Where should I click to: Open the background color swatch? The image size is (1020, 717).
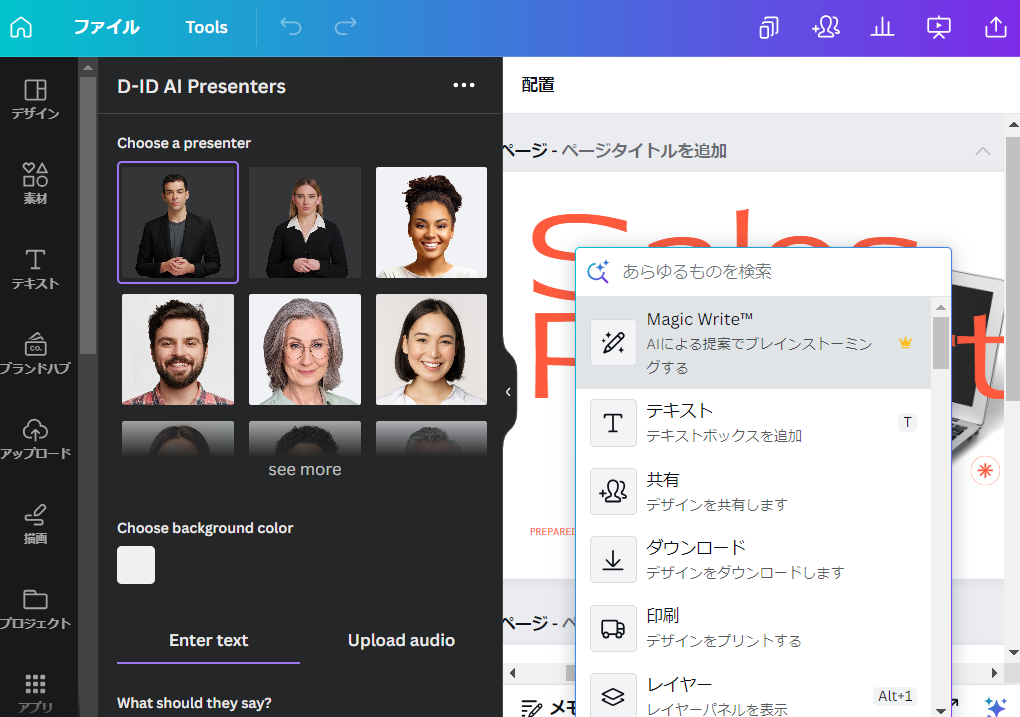point(136,565)
